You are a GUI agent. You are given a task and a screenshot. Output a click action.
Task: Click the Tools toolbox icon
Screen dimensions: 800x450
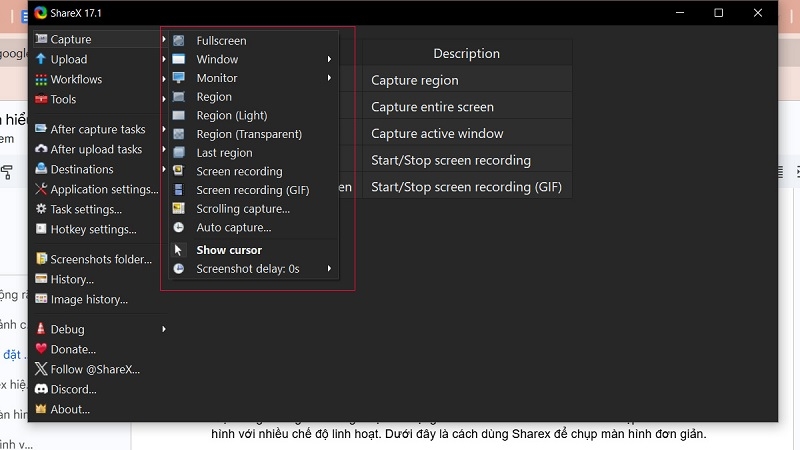pyautogui.click(x=41, y=99)
